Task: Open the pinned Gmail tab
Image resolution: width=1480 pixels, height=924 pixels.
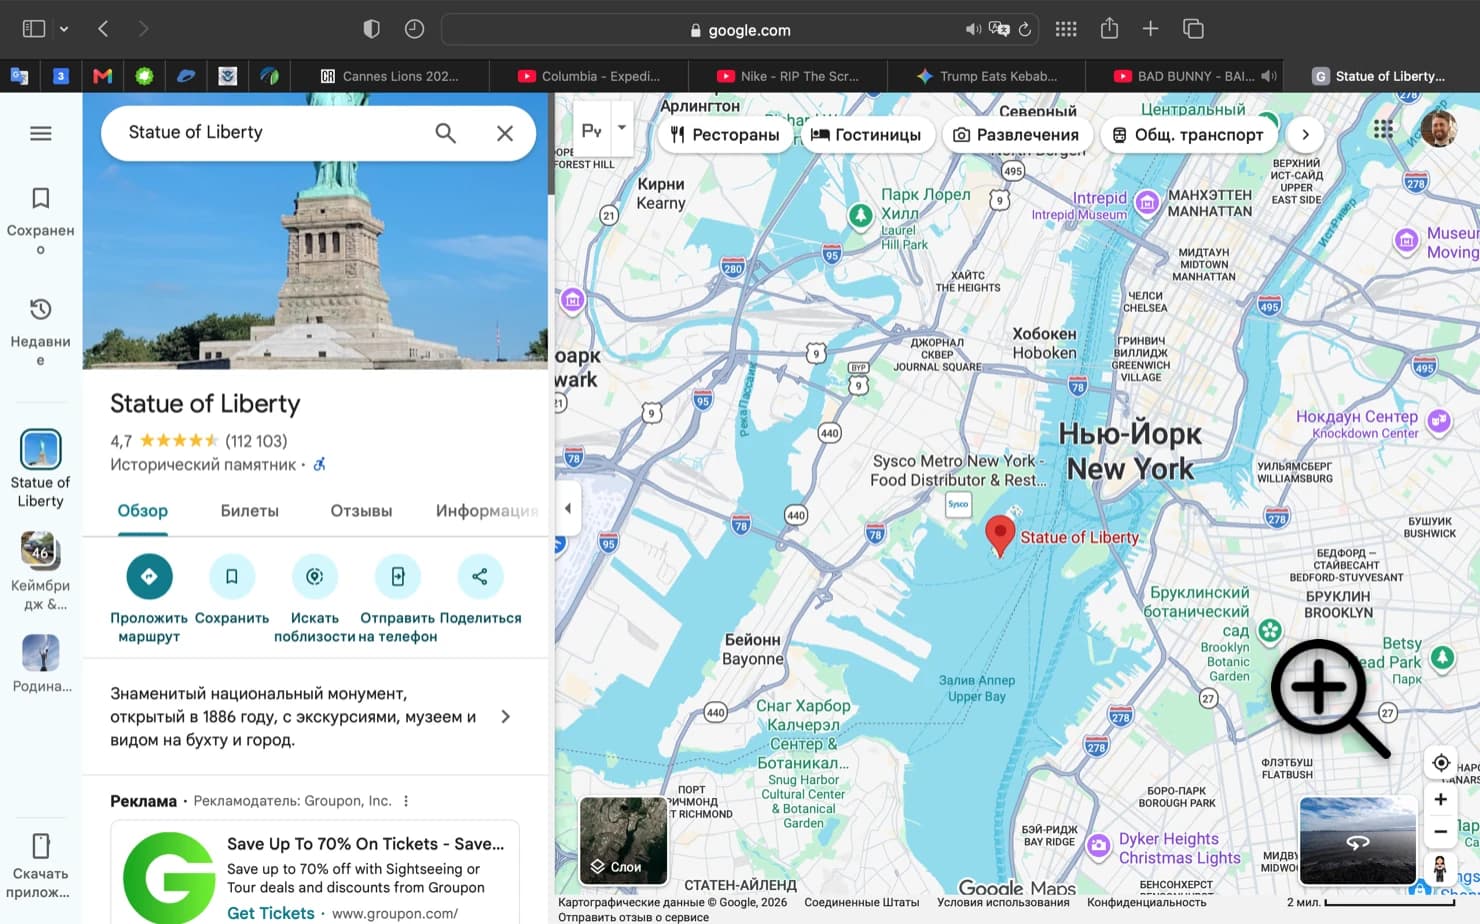Action: tap(102, 76)
